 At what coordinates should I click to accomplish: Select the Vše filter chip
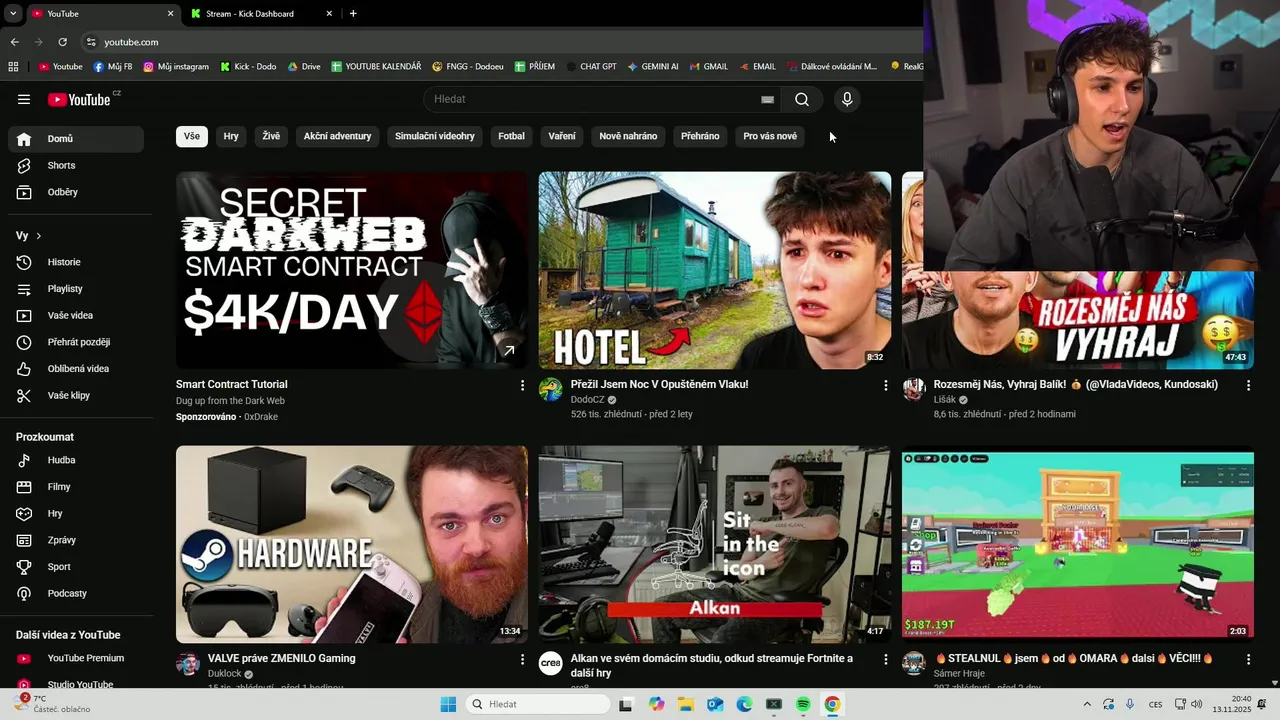[192, 136]
